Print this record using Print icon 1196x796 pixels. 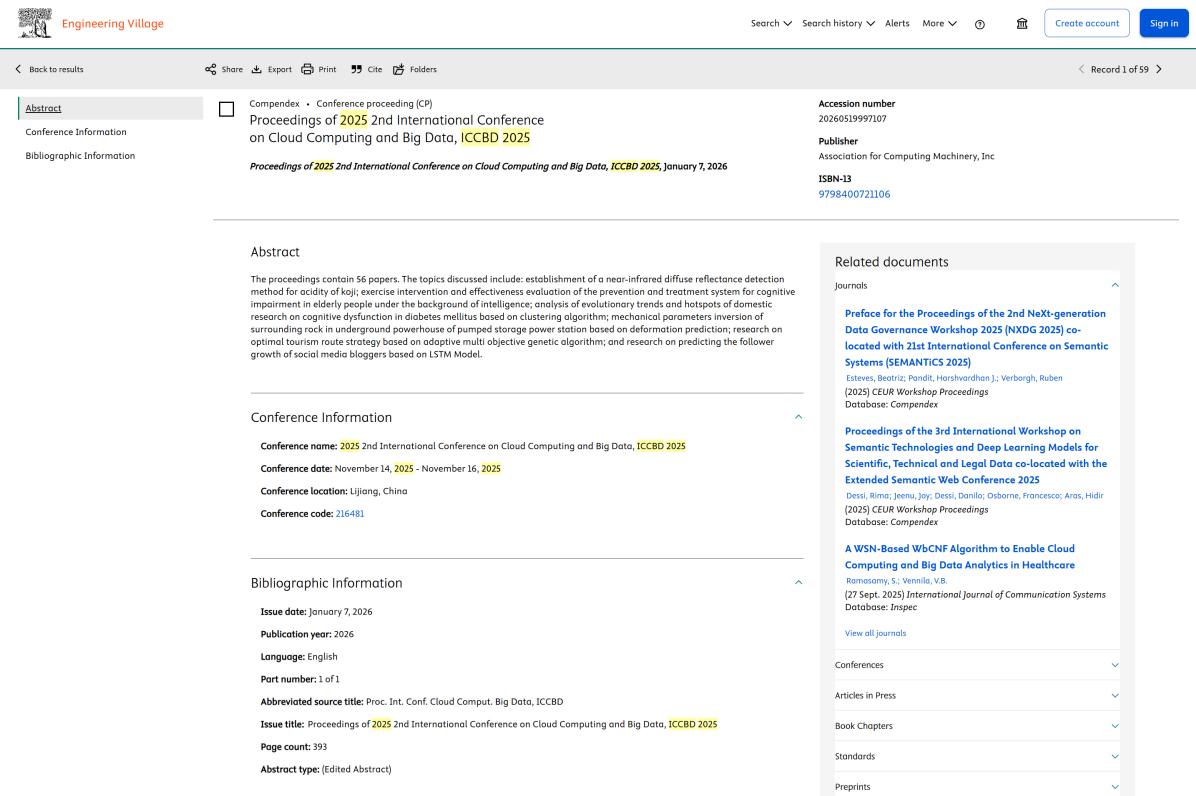click(x=308, y=69)
